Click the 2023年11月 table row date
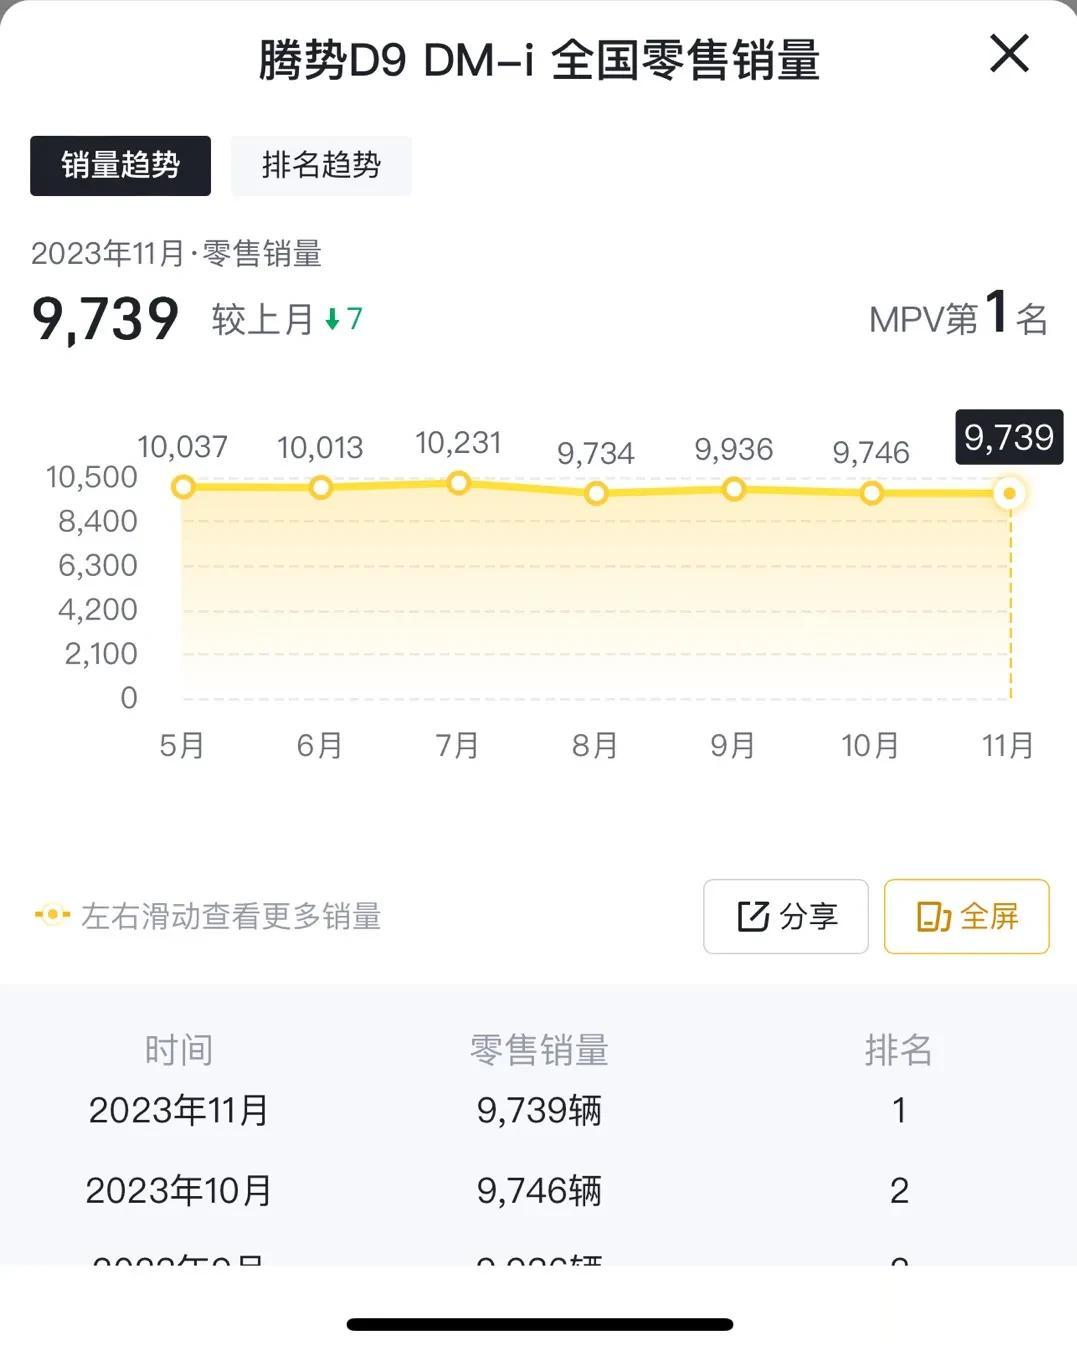This screenshot has width=1077, height=1351. pyautogui.click(x=179, y=1110)
